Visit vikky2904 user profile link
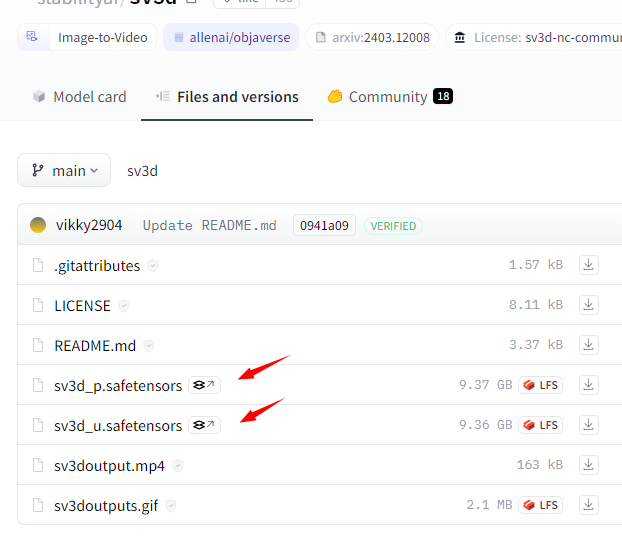 (88, 225)
